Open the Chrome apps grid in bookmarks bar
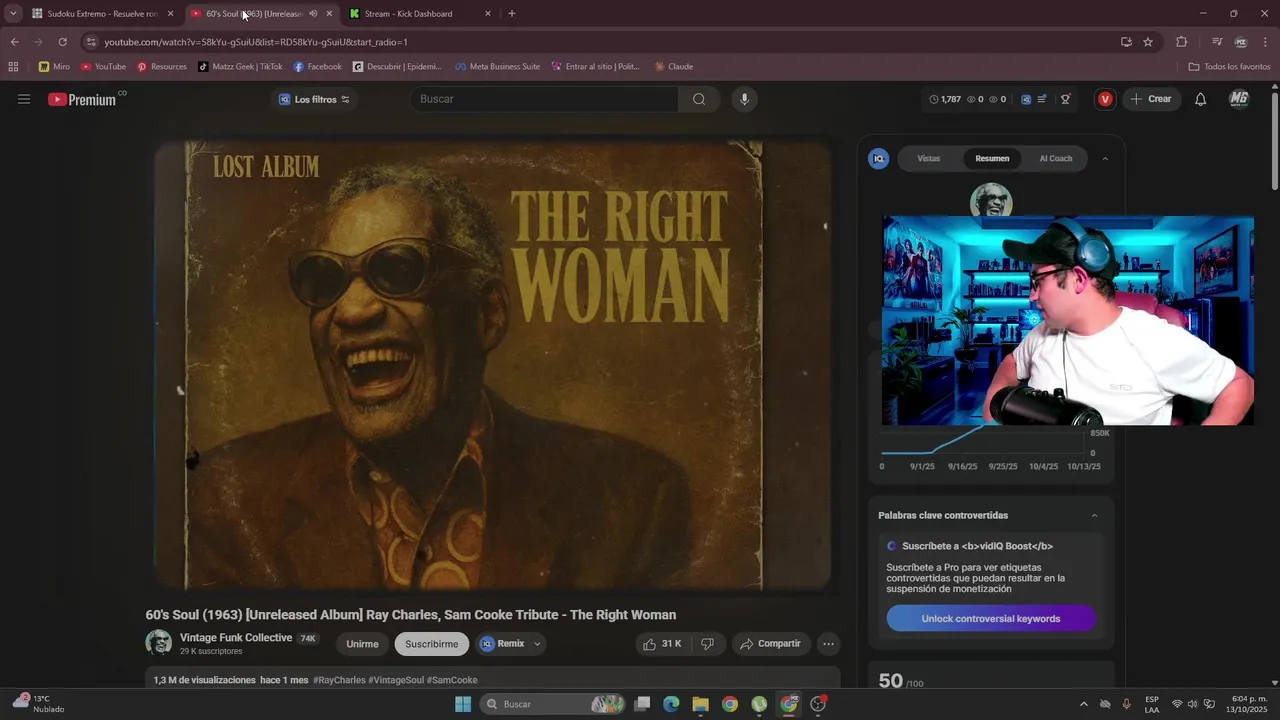 [13, 67]
